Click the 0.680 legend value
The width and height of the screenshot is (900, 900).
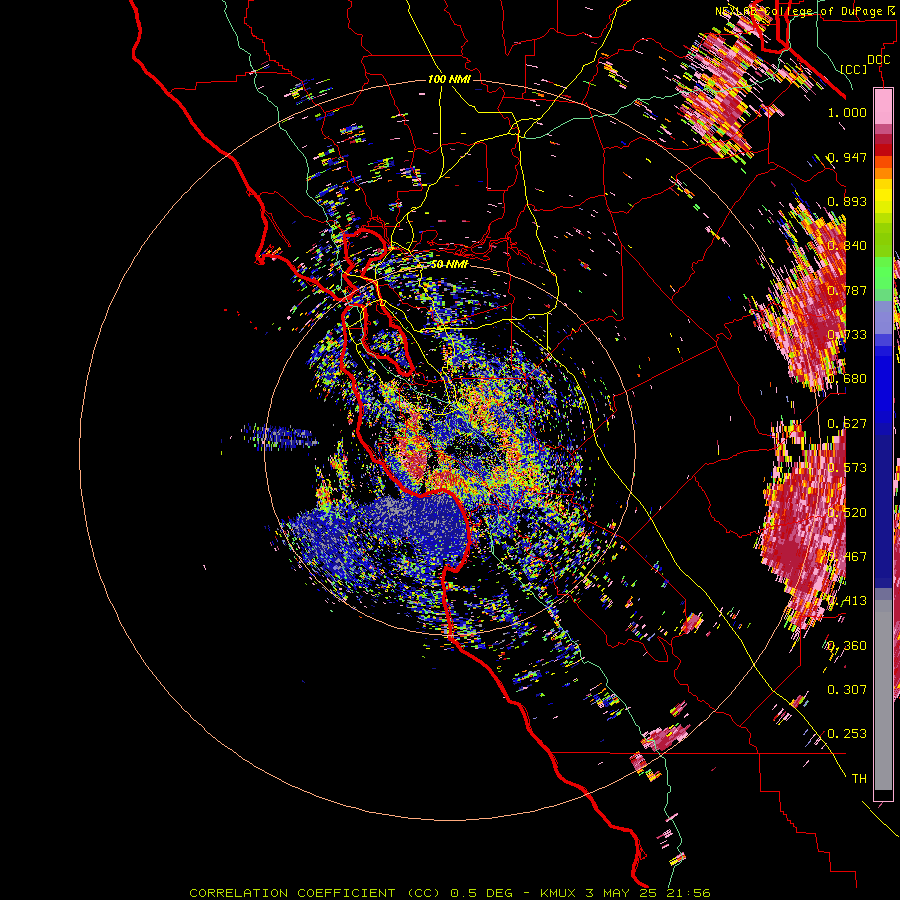click(847, 379)
